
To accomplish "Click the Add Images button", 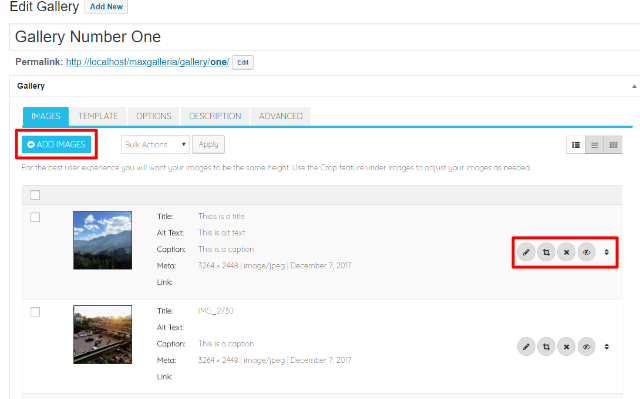I will pyautogui.click(x=56, y=144).
